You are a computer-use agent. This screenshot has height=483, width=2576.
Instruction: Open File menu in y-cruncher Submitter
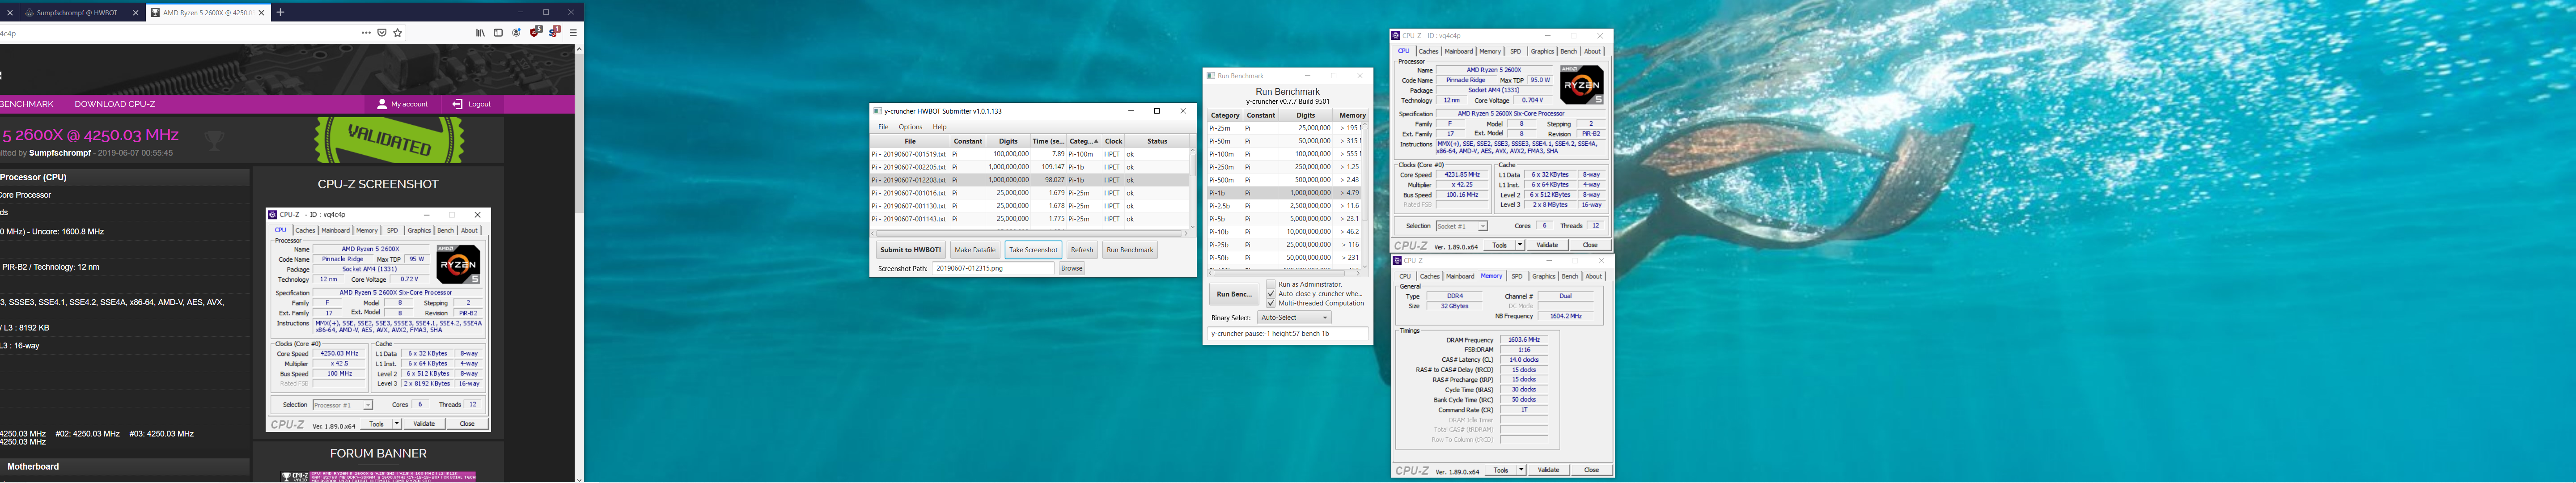click(x=883, y=127)
